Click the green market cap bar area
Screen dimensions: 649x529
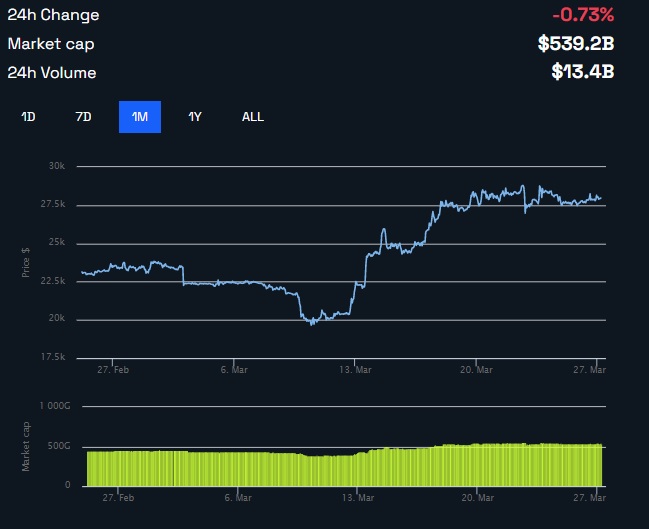[x=344, y=465]
